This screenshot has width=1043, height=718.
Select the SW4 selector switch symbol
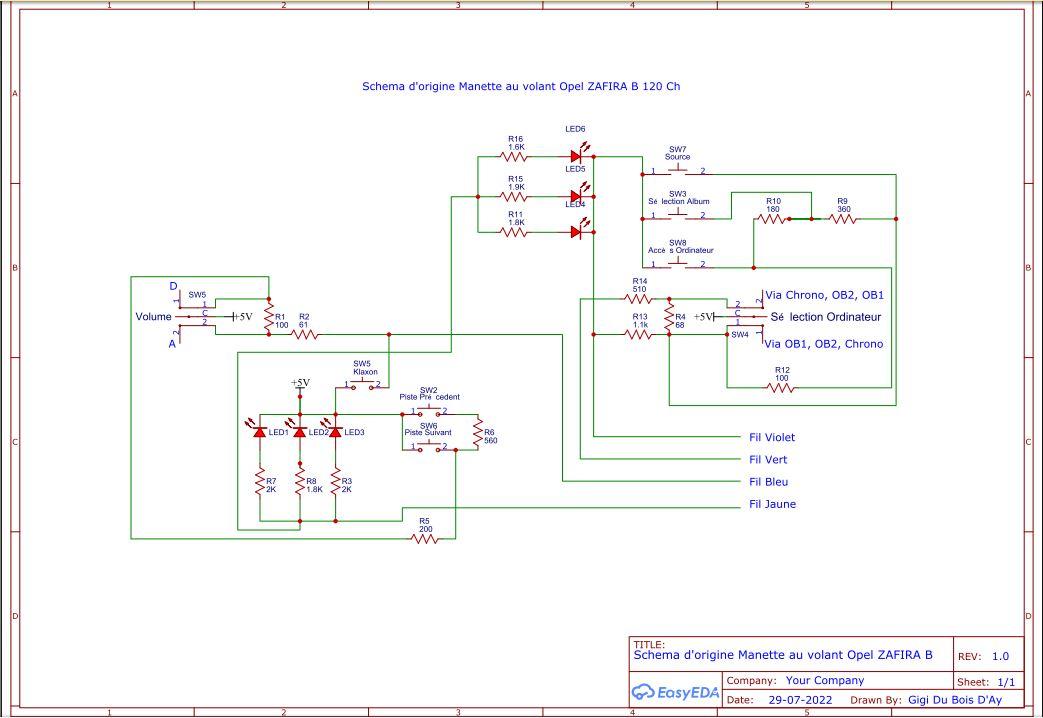pos(744,317)
